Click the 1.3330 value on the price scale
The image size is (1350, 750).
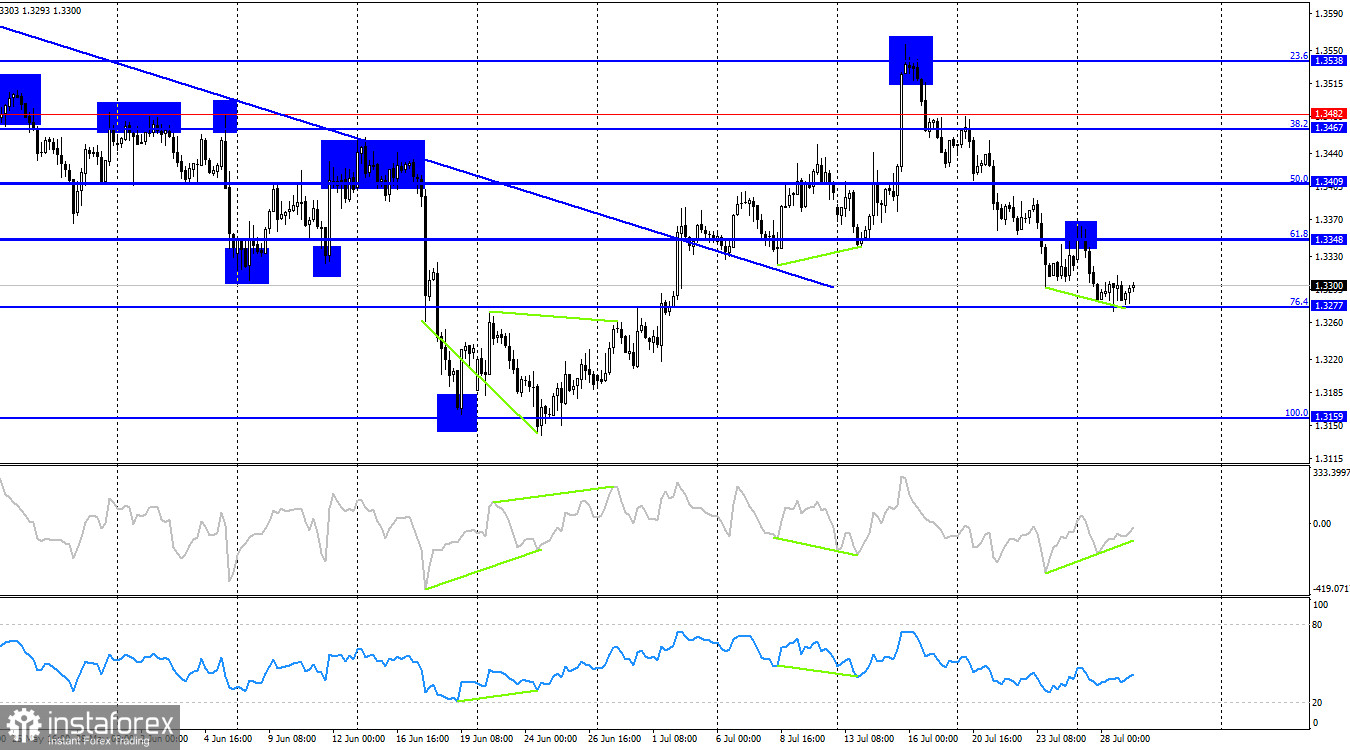tap(1329, 257)
